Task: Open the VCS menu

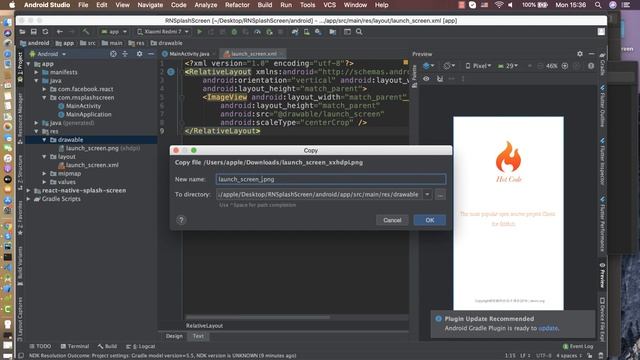Action: [329, 5]
